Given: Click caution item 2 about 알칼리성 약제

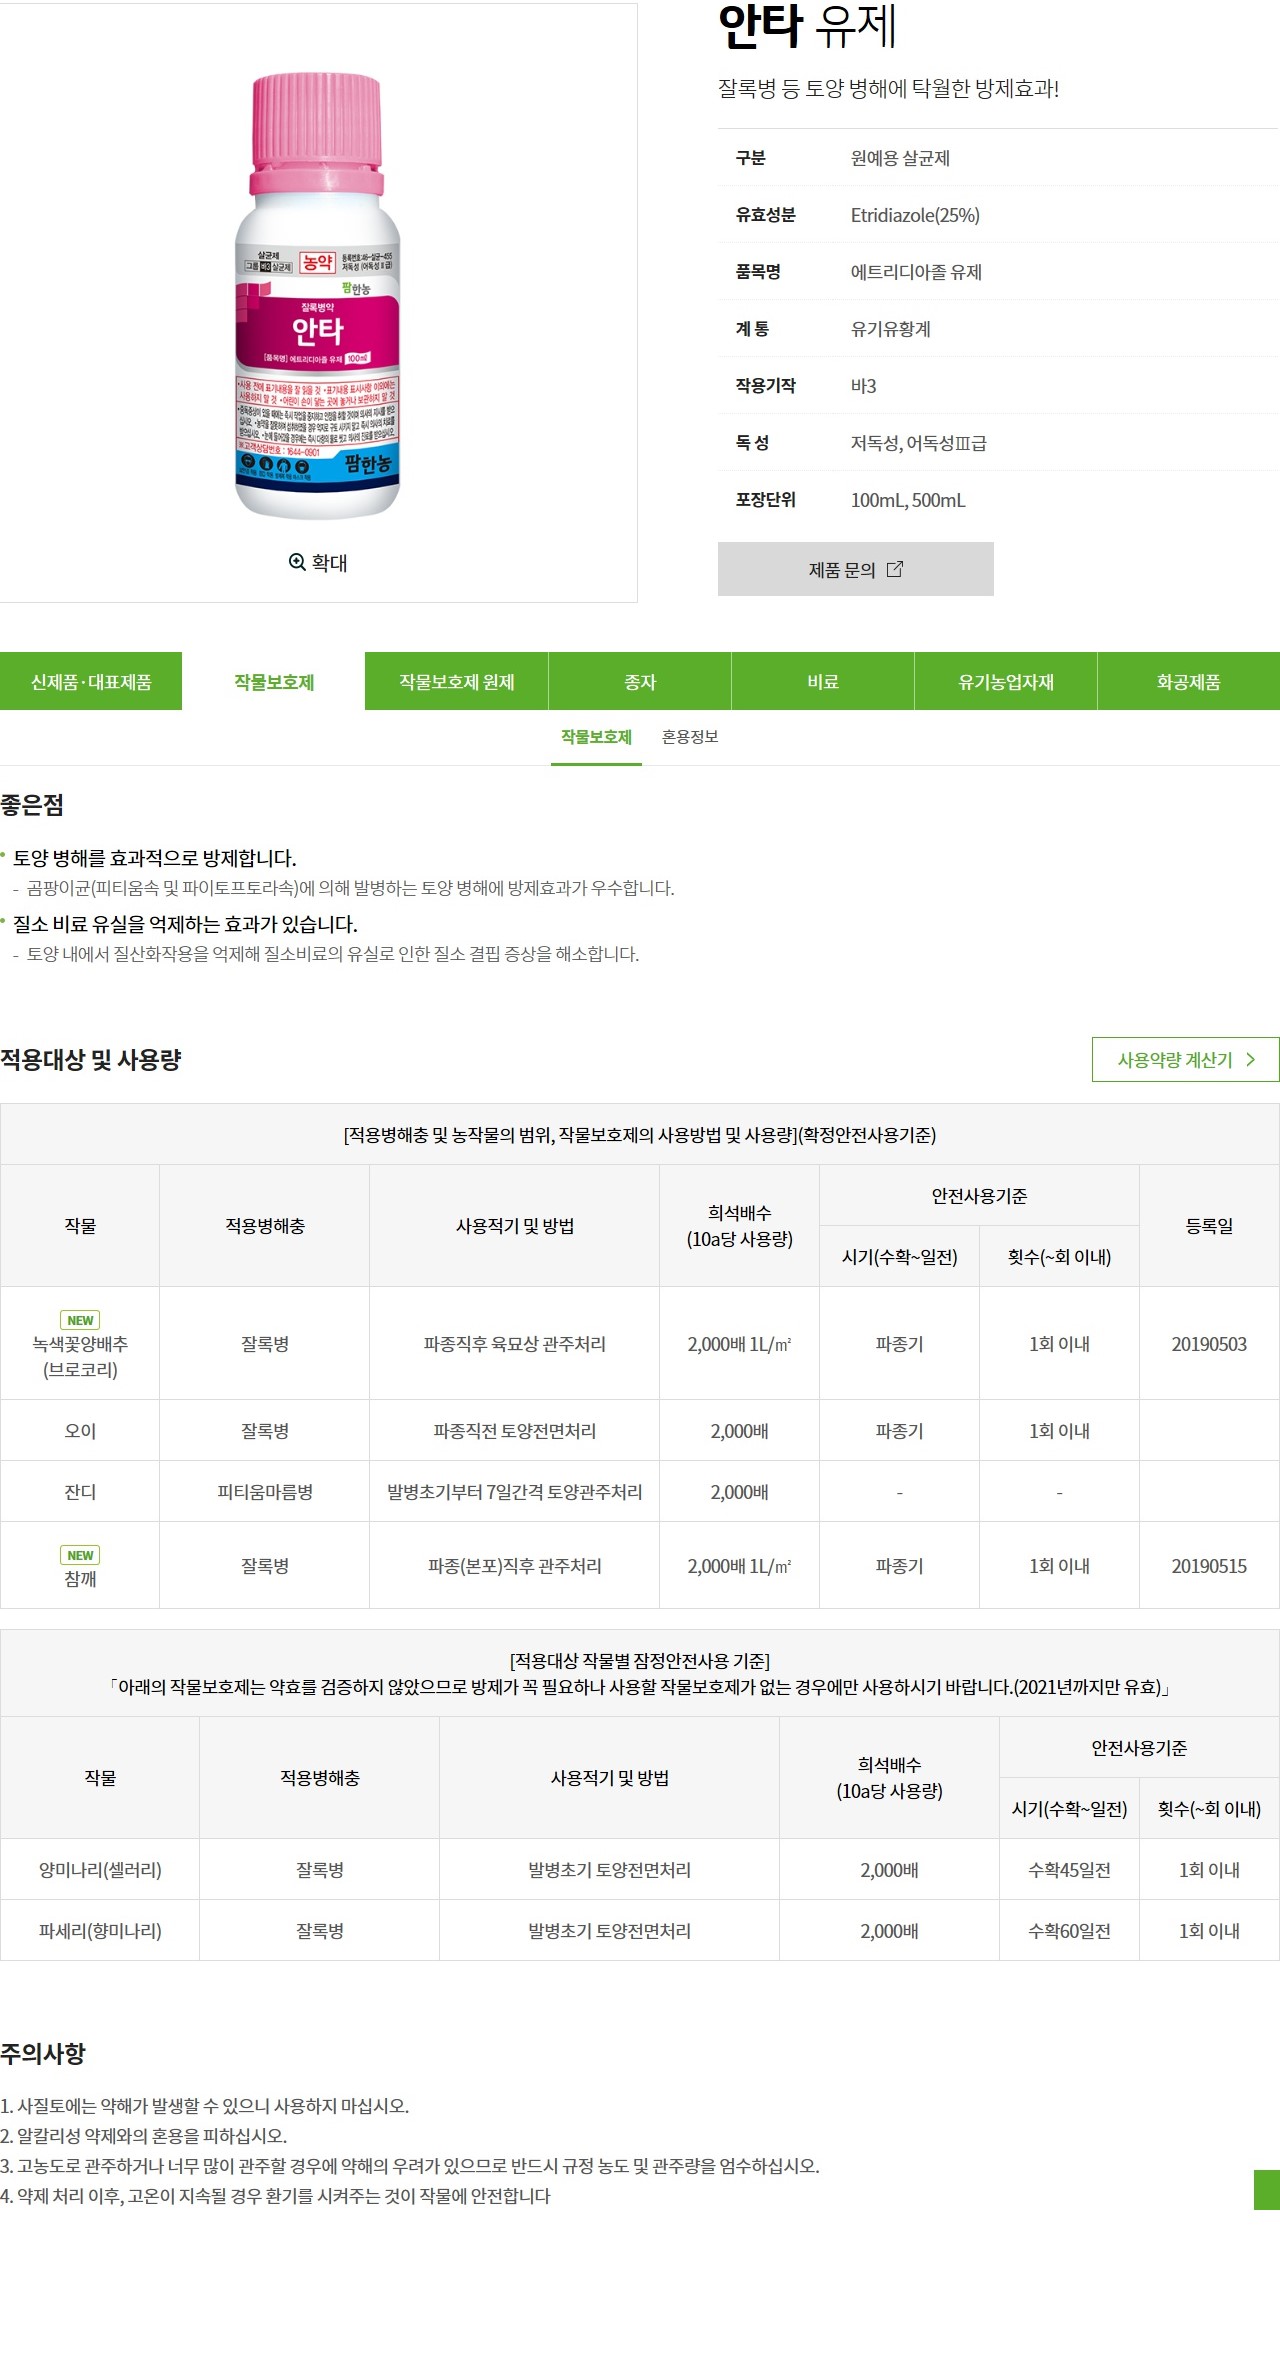Looking at the screenshot, I should point(144,2136).
